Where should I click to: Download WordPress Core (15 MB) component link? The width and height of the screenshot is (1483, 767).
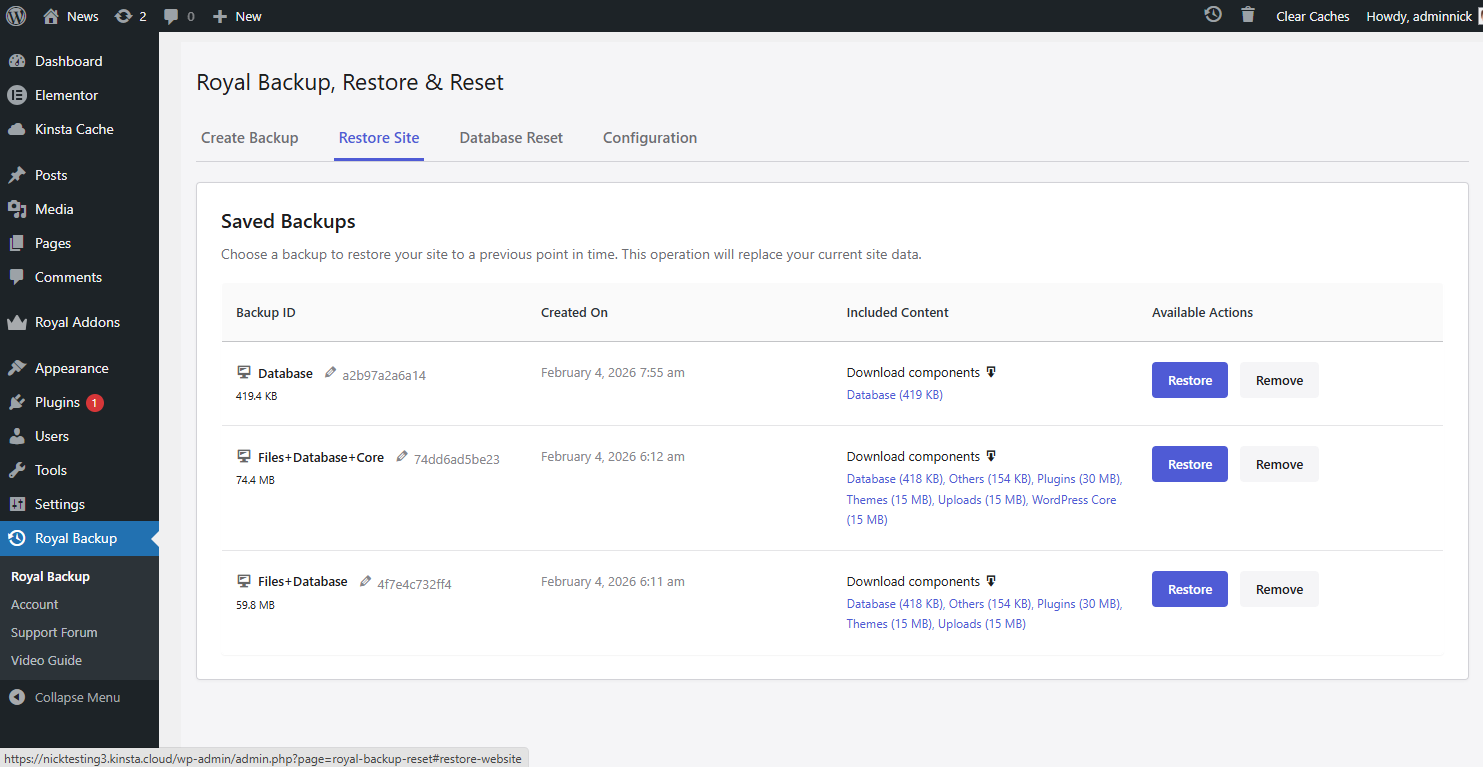[x=1073, y=500]
